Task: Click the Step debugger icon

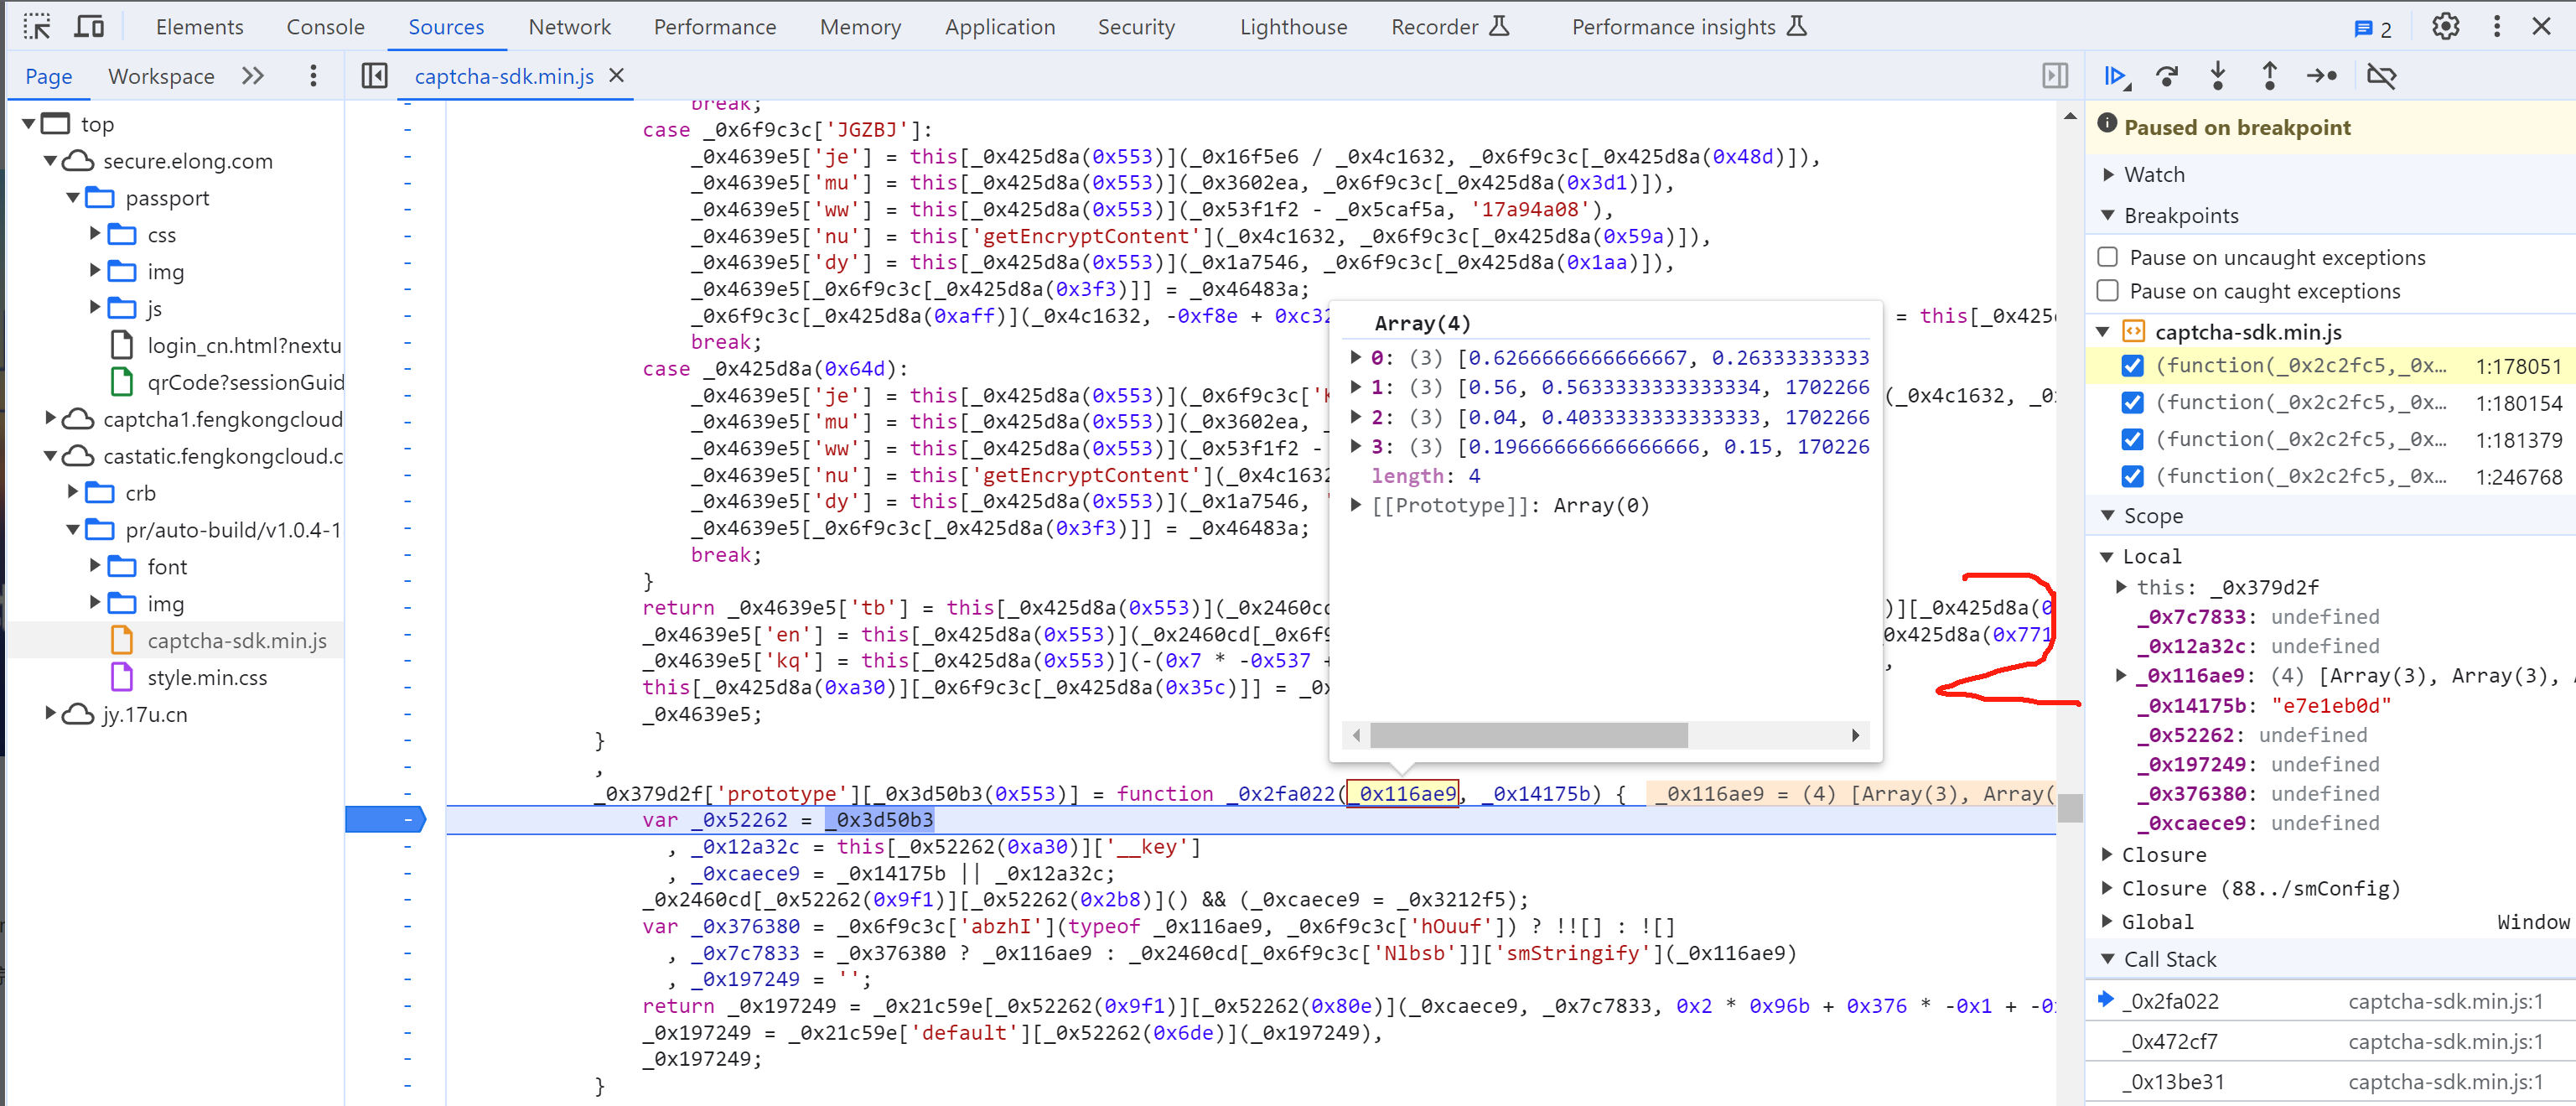Action: pyautogui.click(x=2322, y=76)
